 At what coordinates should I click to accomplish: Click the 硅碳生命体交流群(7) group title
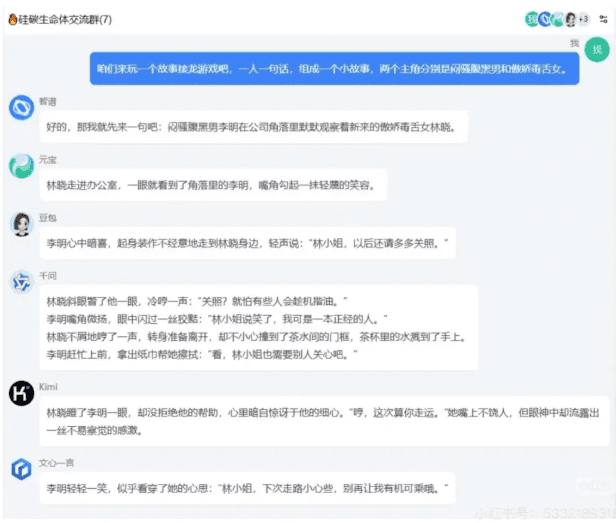pyautogui.click(x=65, y=19)
